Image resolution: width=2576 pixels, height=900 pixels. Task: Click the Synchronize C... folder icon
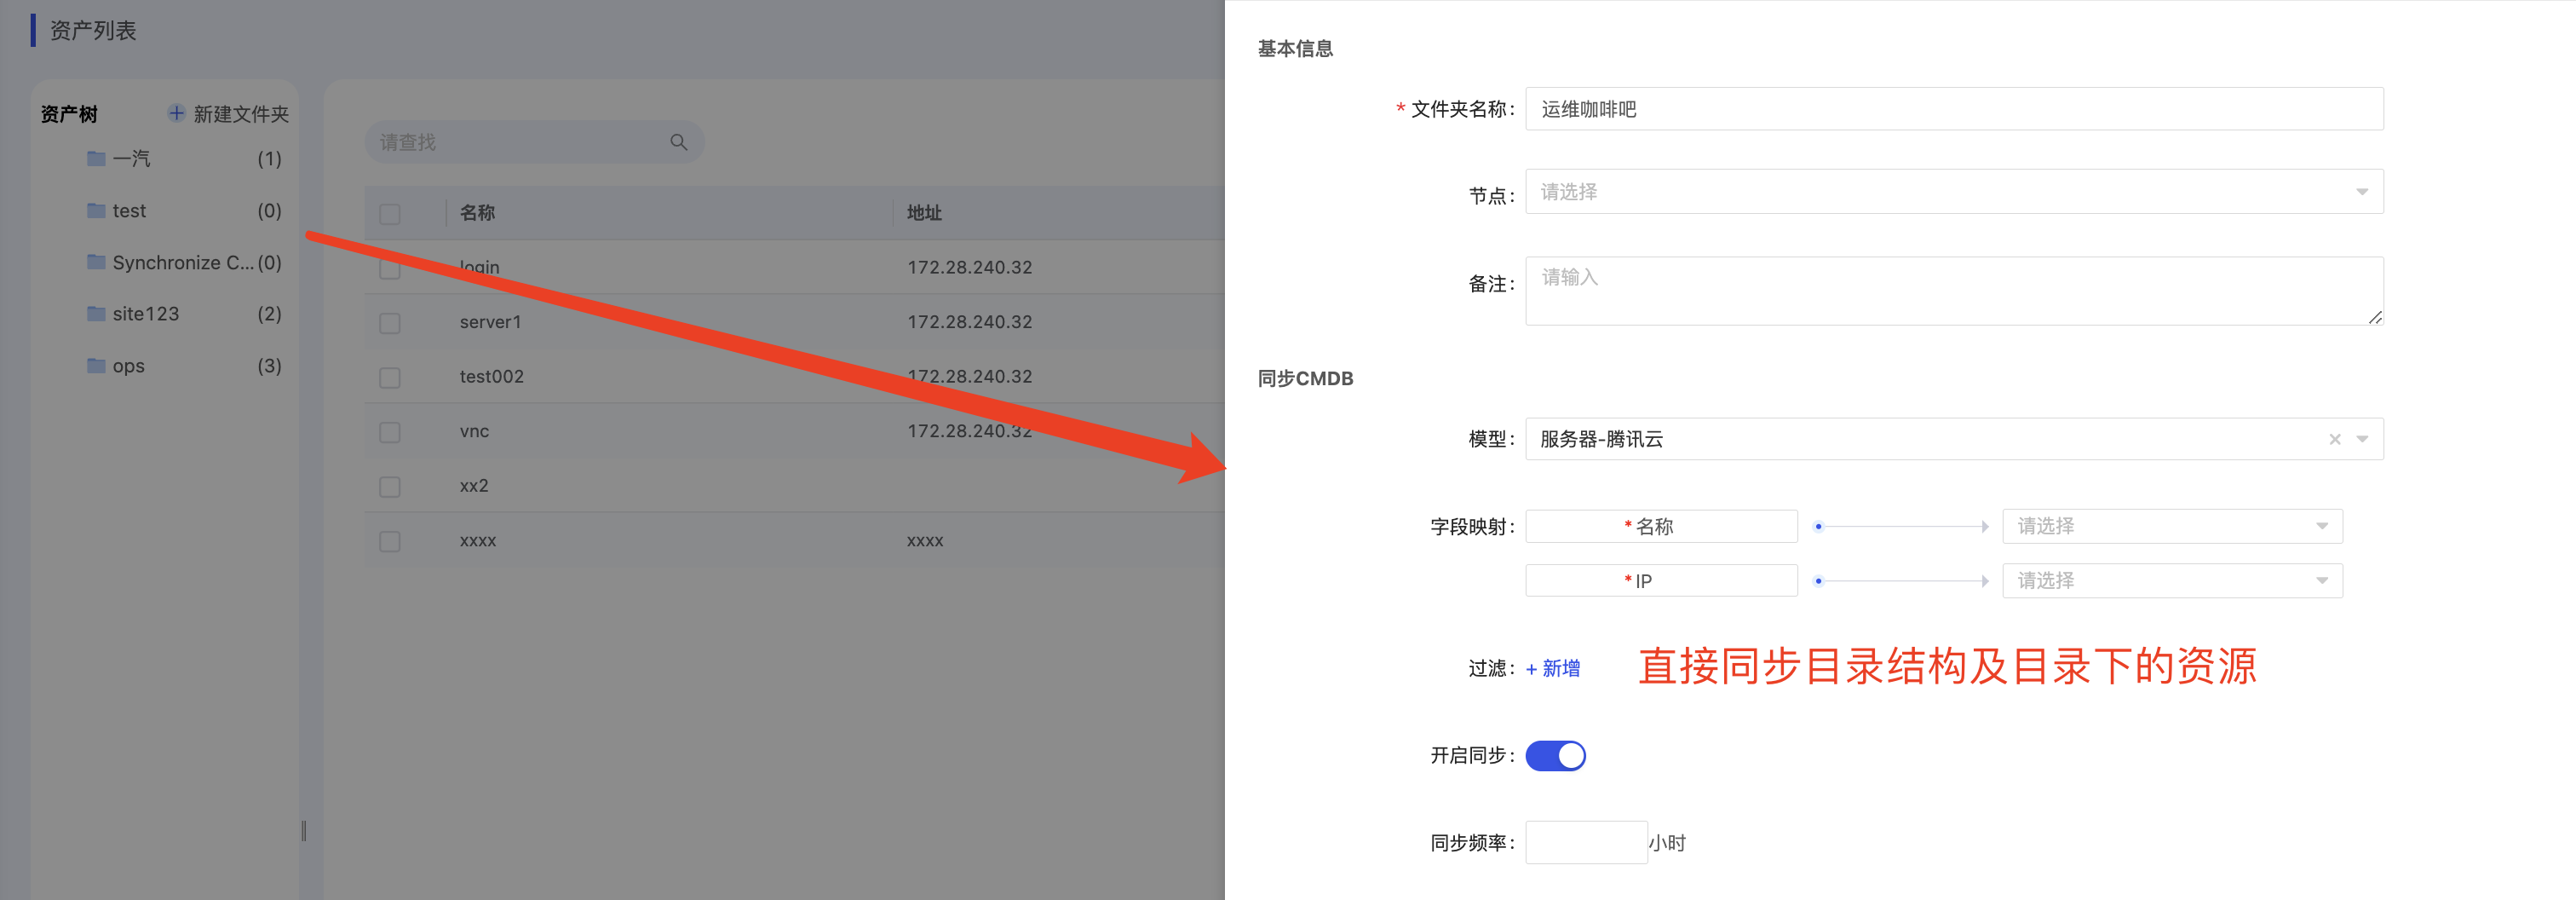coord(96,262)
